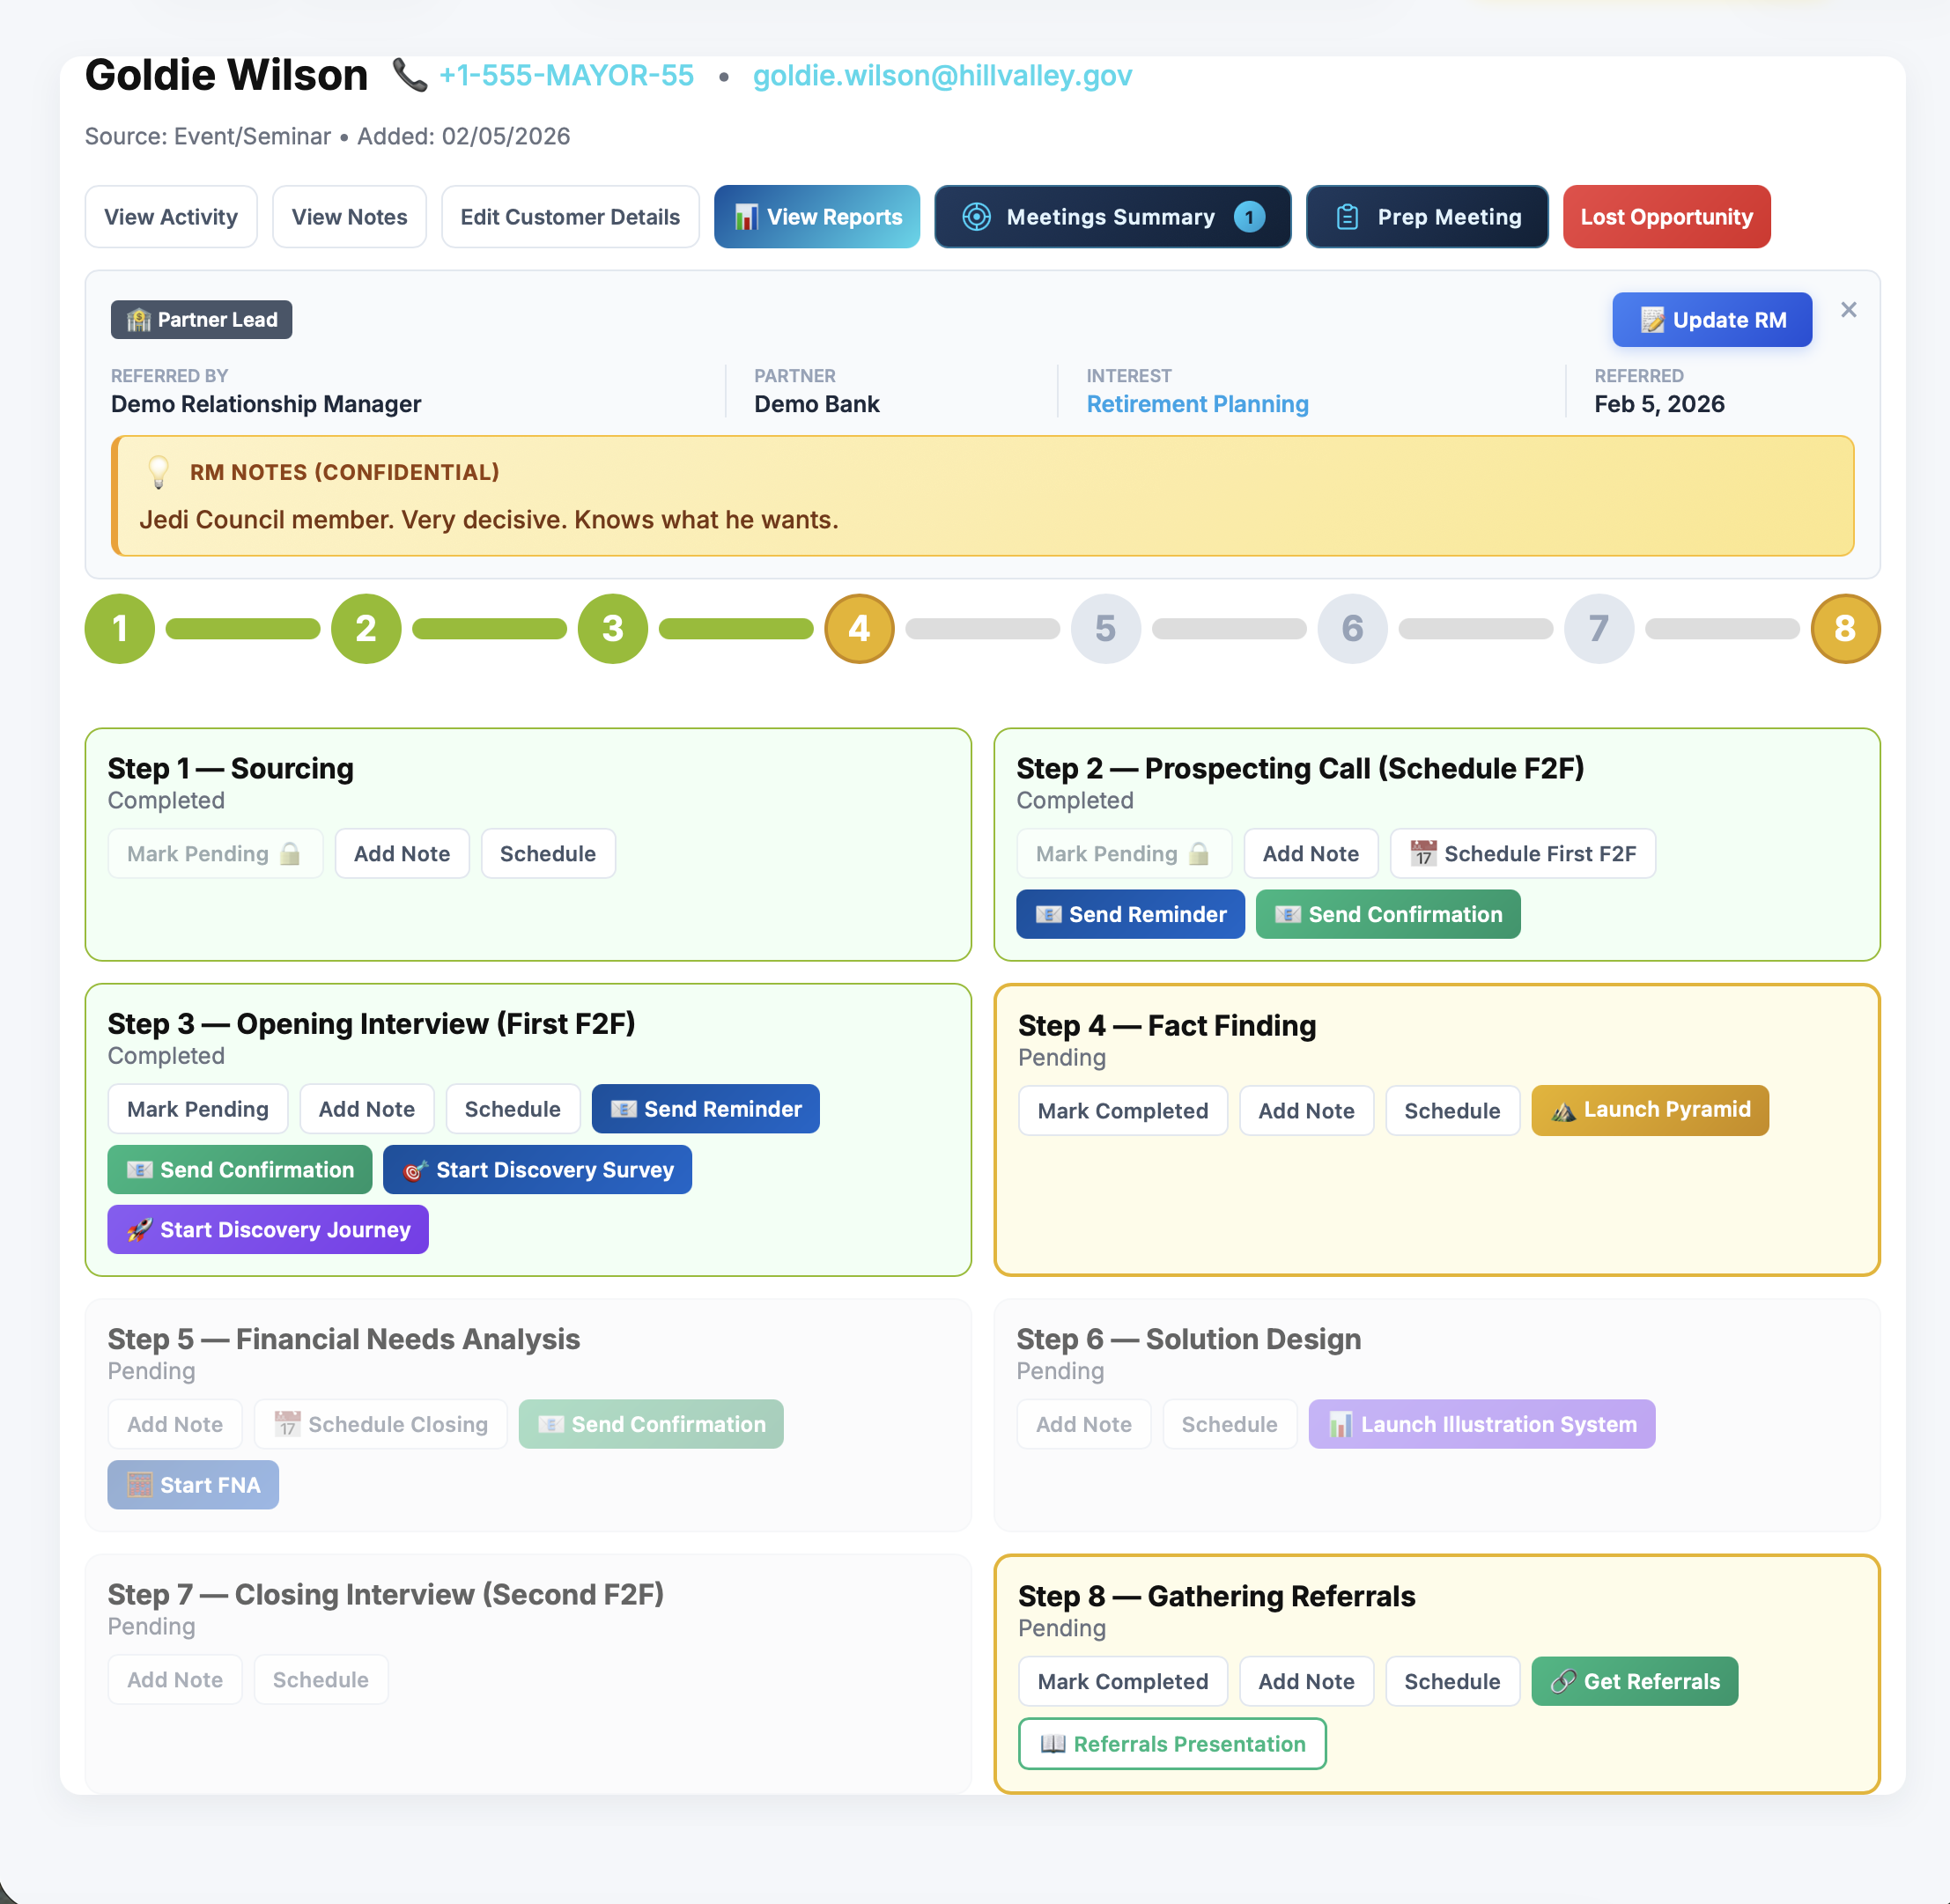Open the Referrals Presentation book icon

coord(1052,1744)
